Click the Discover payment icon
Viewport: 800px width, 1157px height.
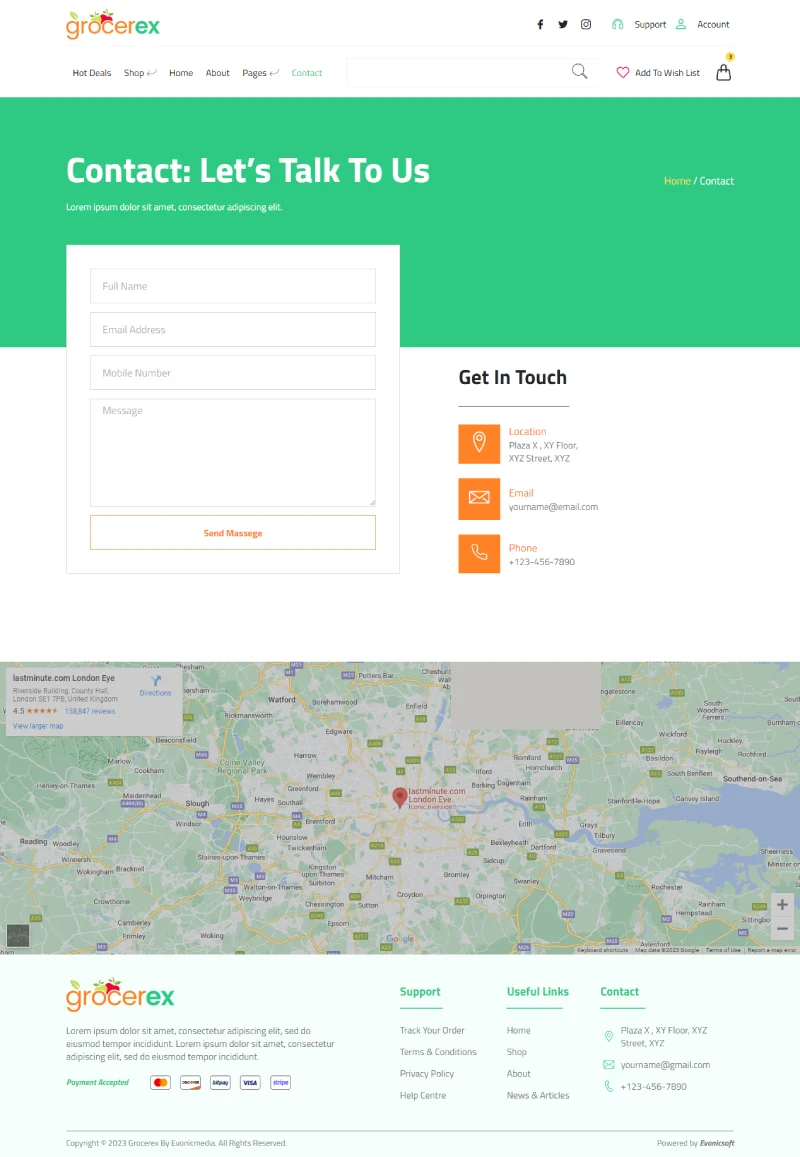(190, 1082)
